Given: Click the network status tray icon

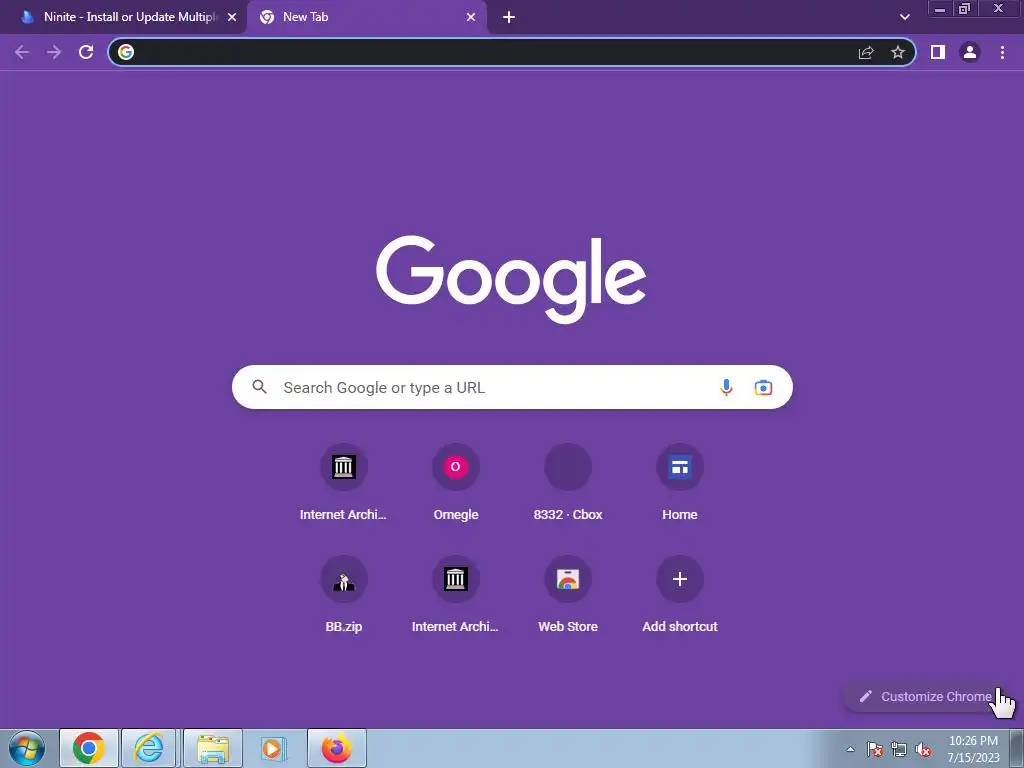Looking at the screenshot, I should pos(899,750).
